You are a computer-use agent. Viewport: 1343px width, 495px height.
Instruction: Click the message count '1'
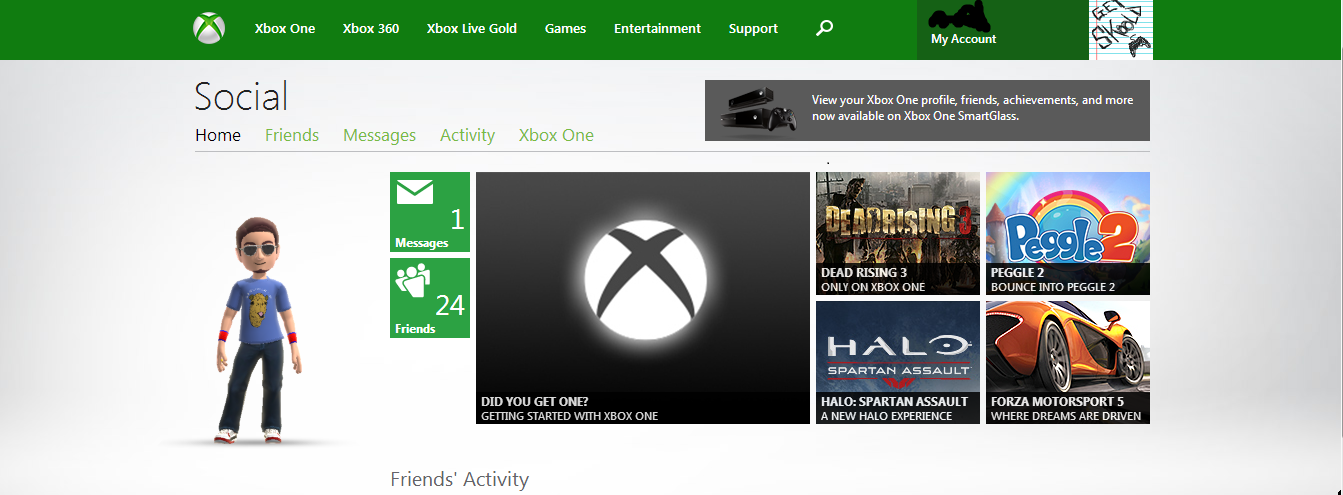coord(457,219)
